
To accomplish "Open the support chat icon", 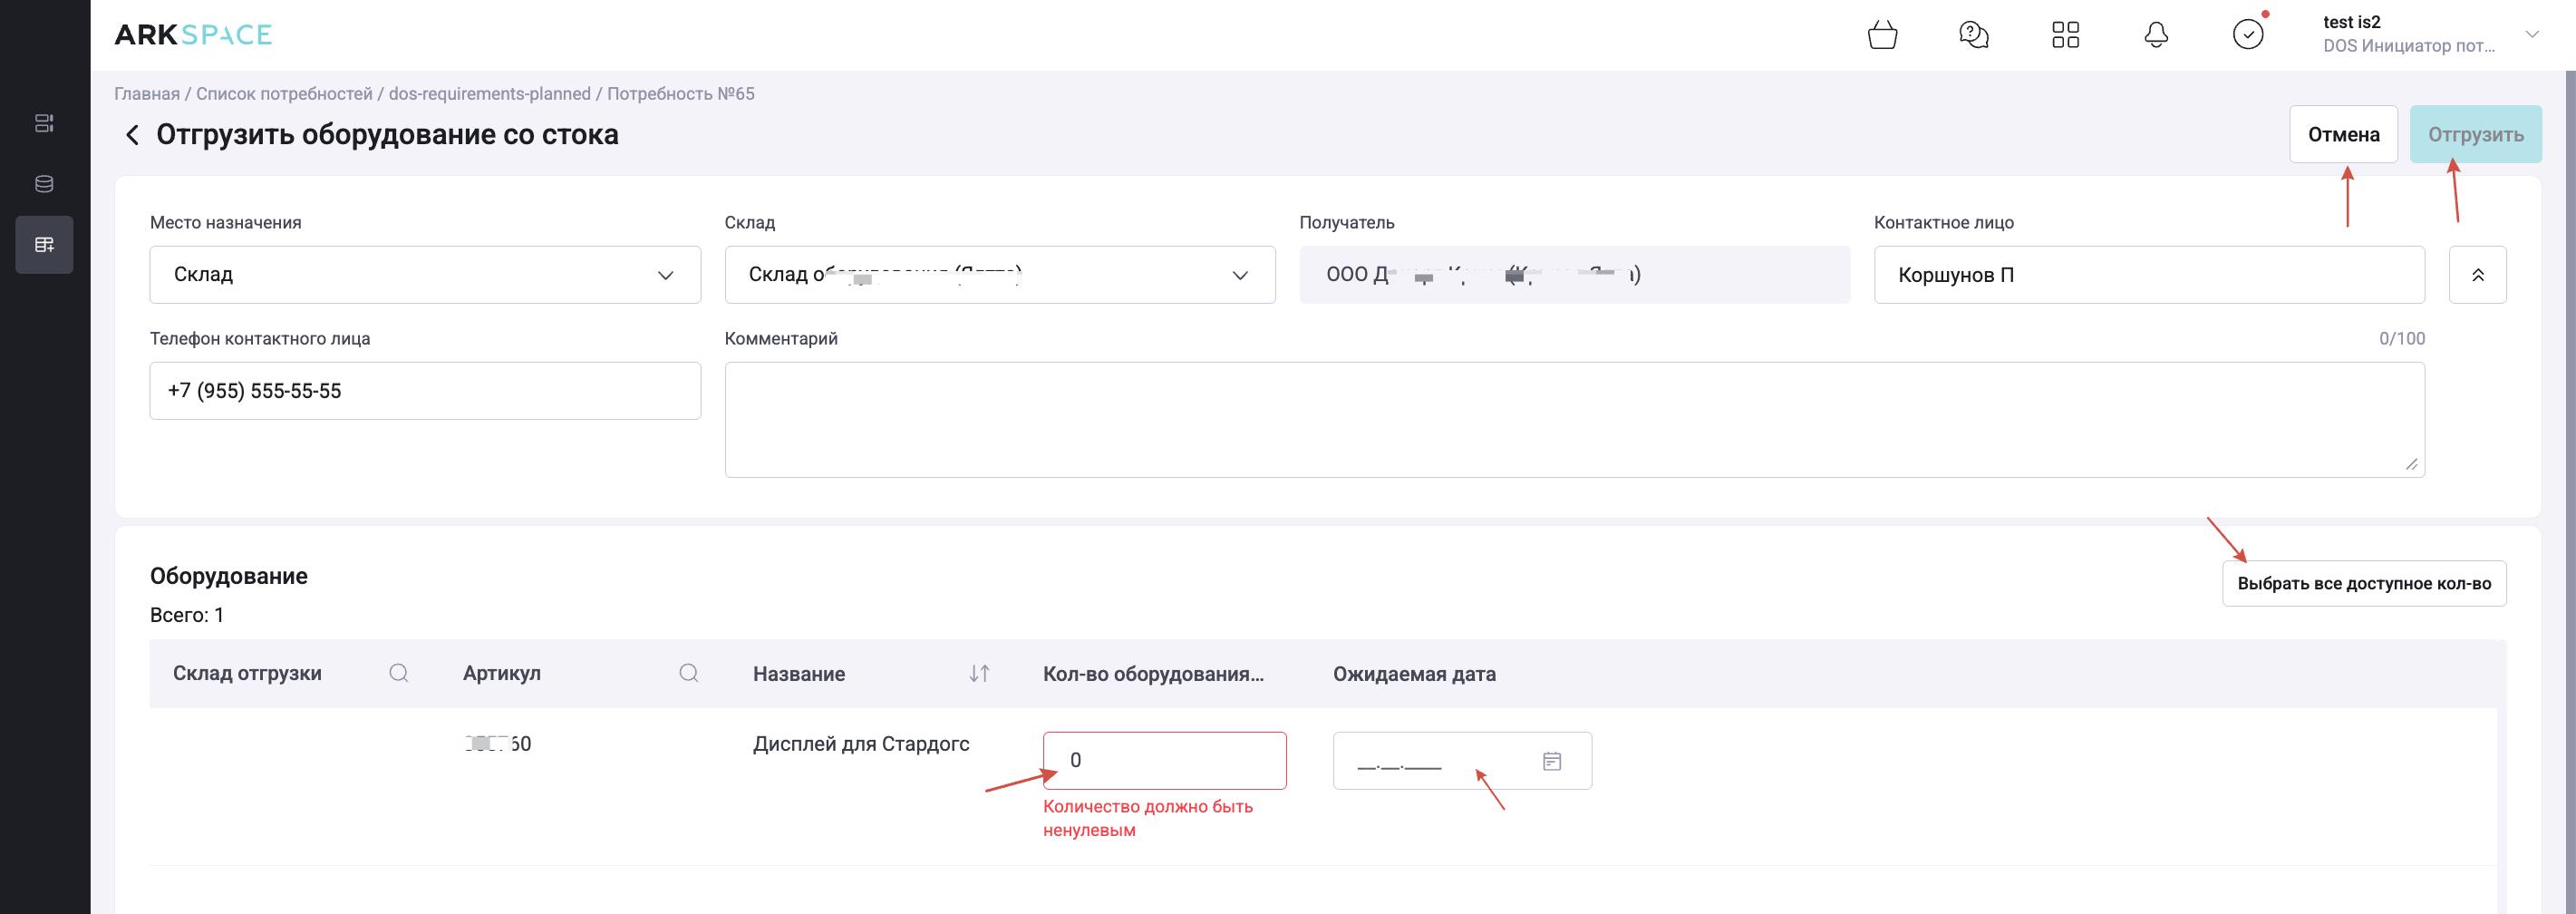I will (1973, 35).
